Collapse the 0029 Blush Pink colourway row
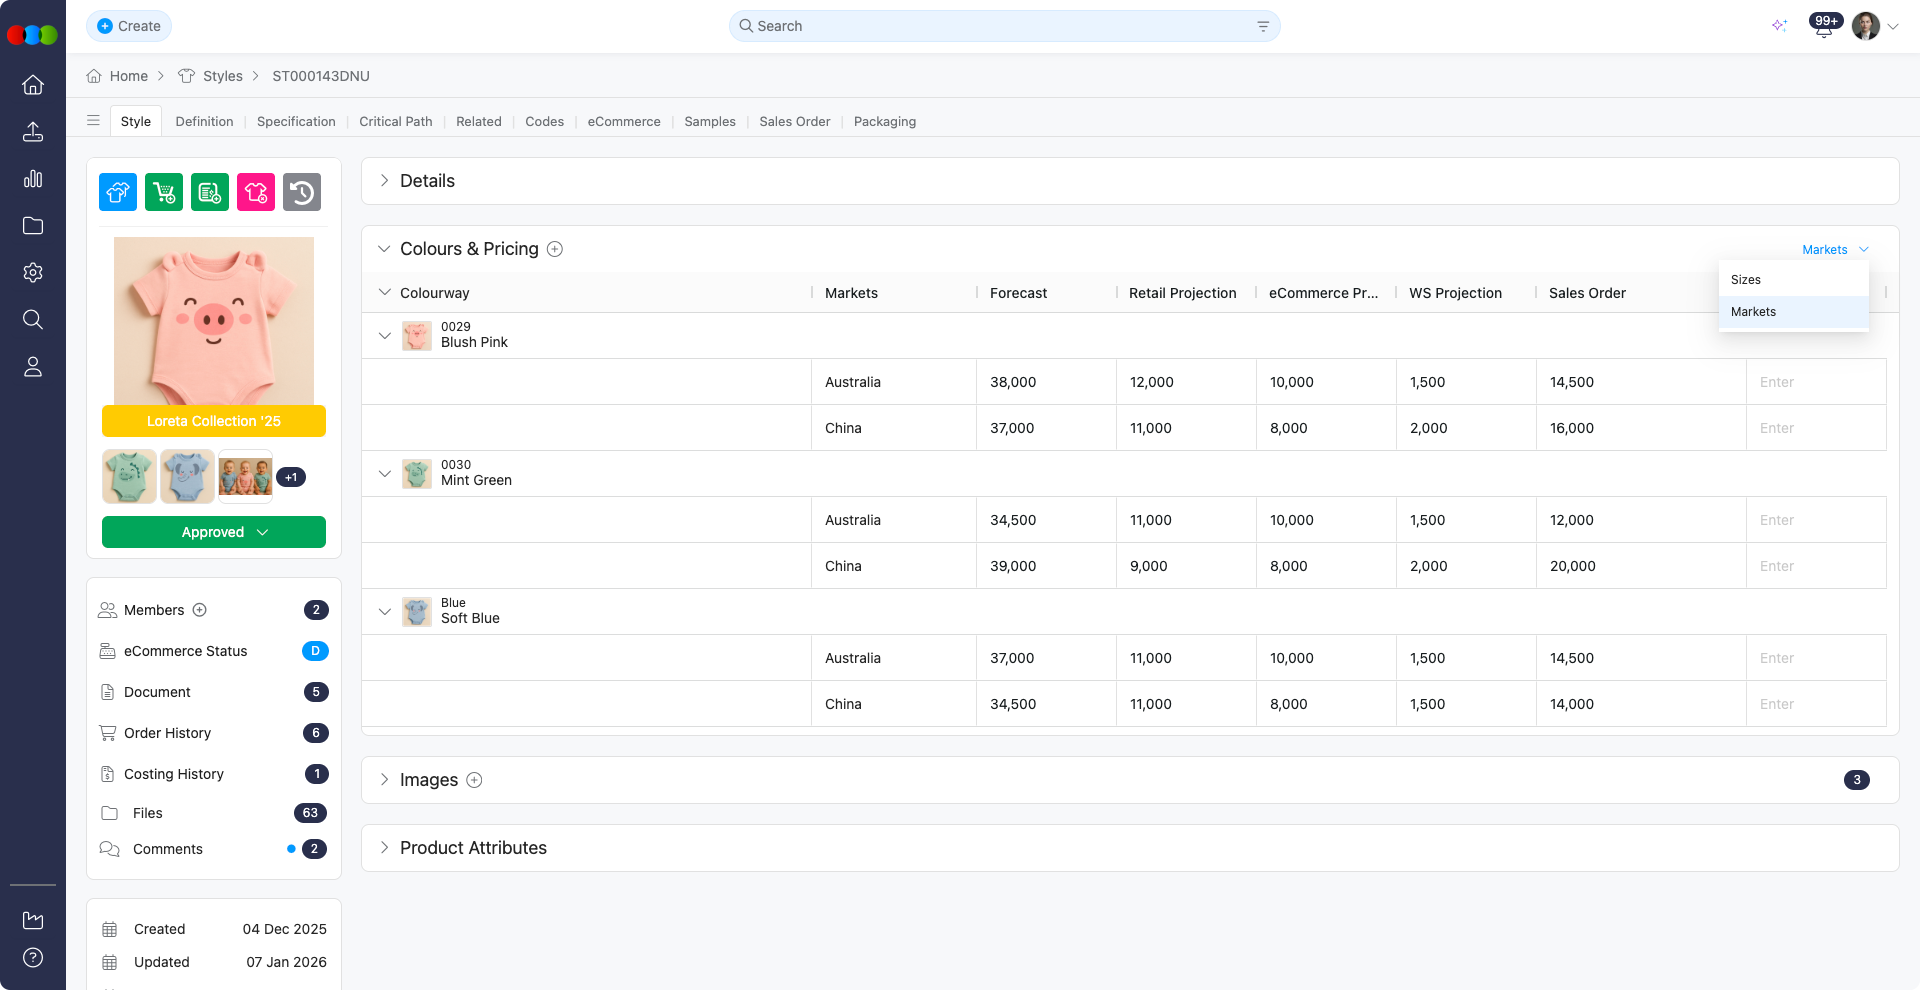1920x990 pixels. point(385,335)
